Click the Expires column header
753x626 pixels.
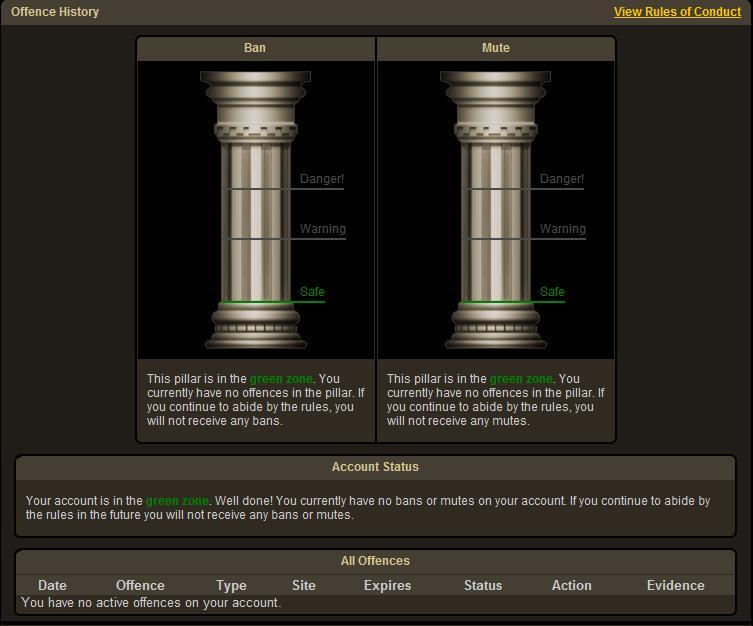click(388, 585)
